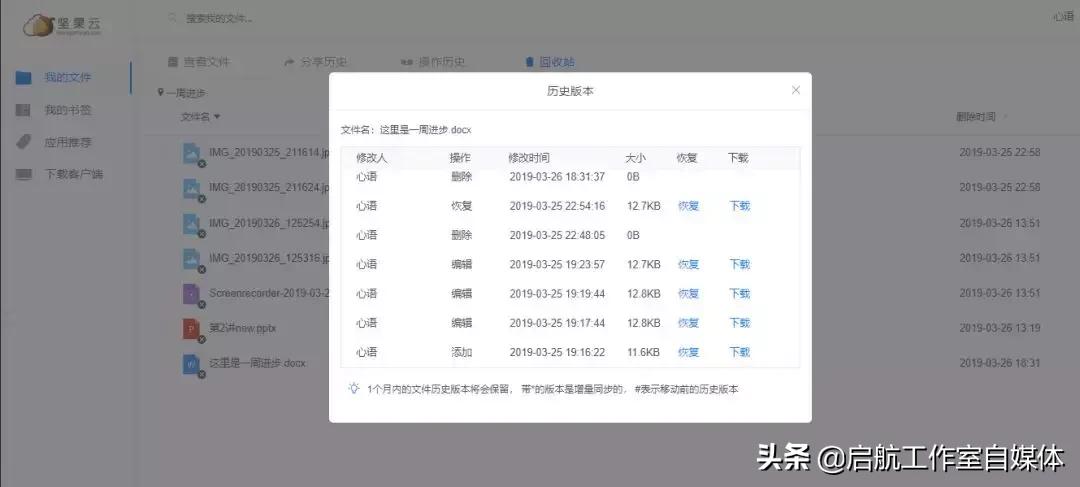1080x487 pixels.
Task: Switch to the 分享历史 tab
Action: pyautogui.click(x=316, y=62)
